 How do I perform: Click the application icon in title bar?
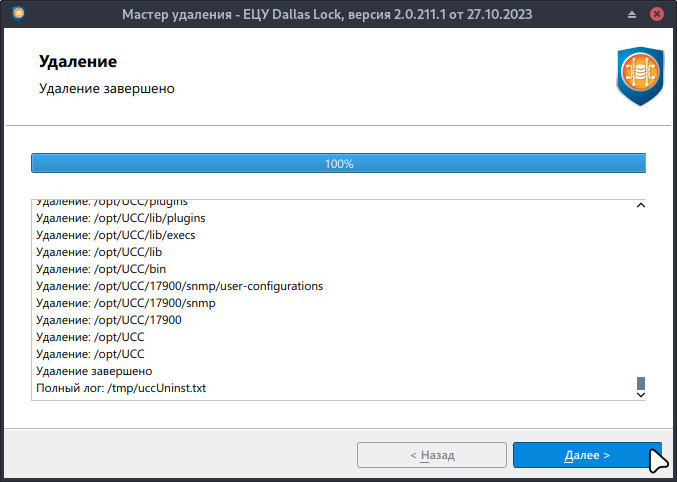[18, 15]
